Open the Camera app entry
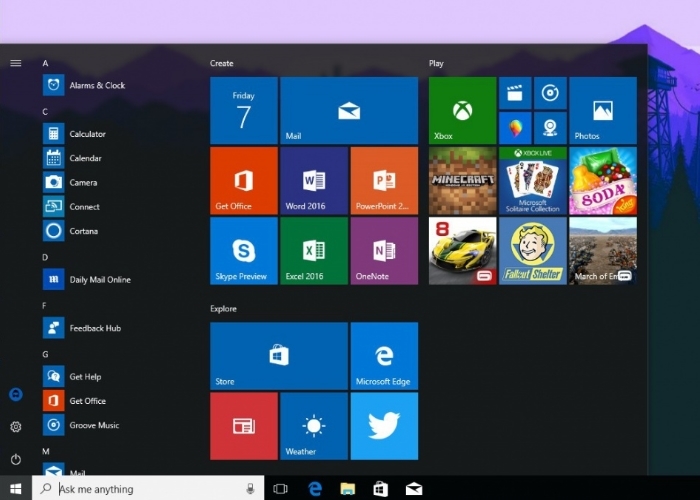This screenshot has width=700, height=500. 70,182
